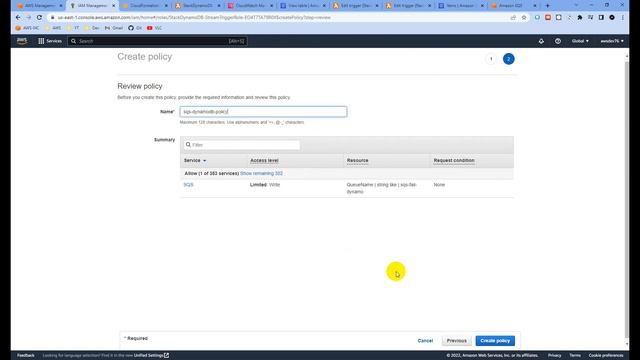
Task: Open the YT bookmarks folder
Action: click(x=73, y=28)
